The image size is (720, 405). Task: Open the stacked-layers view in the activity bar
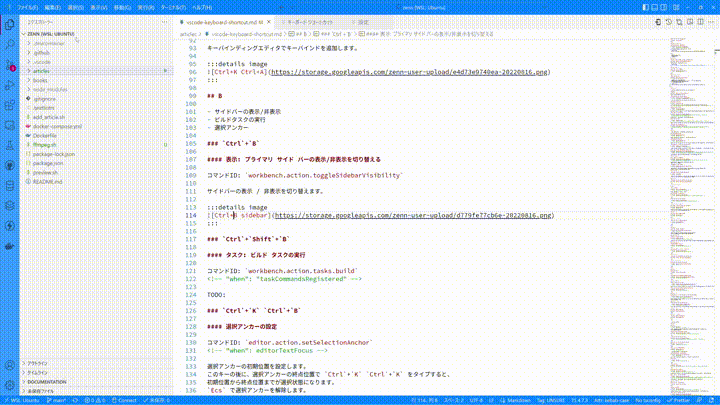[10, 206]
